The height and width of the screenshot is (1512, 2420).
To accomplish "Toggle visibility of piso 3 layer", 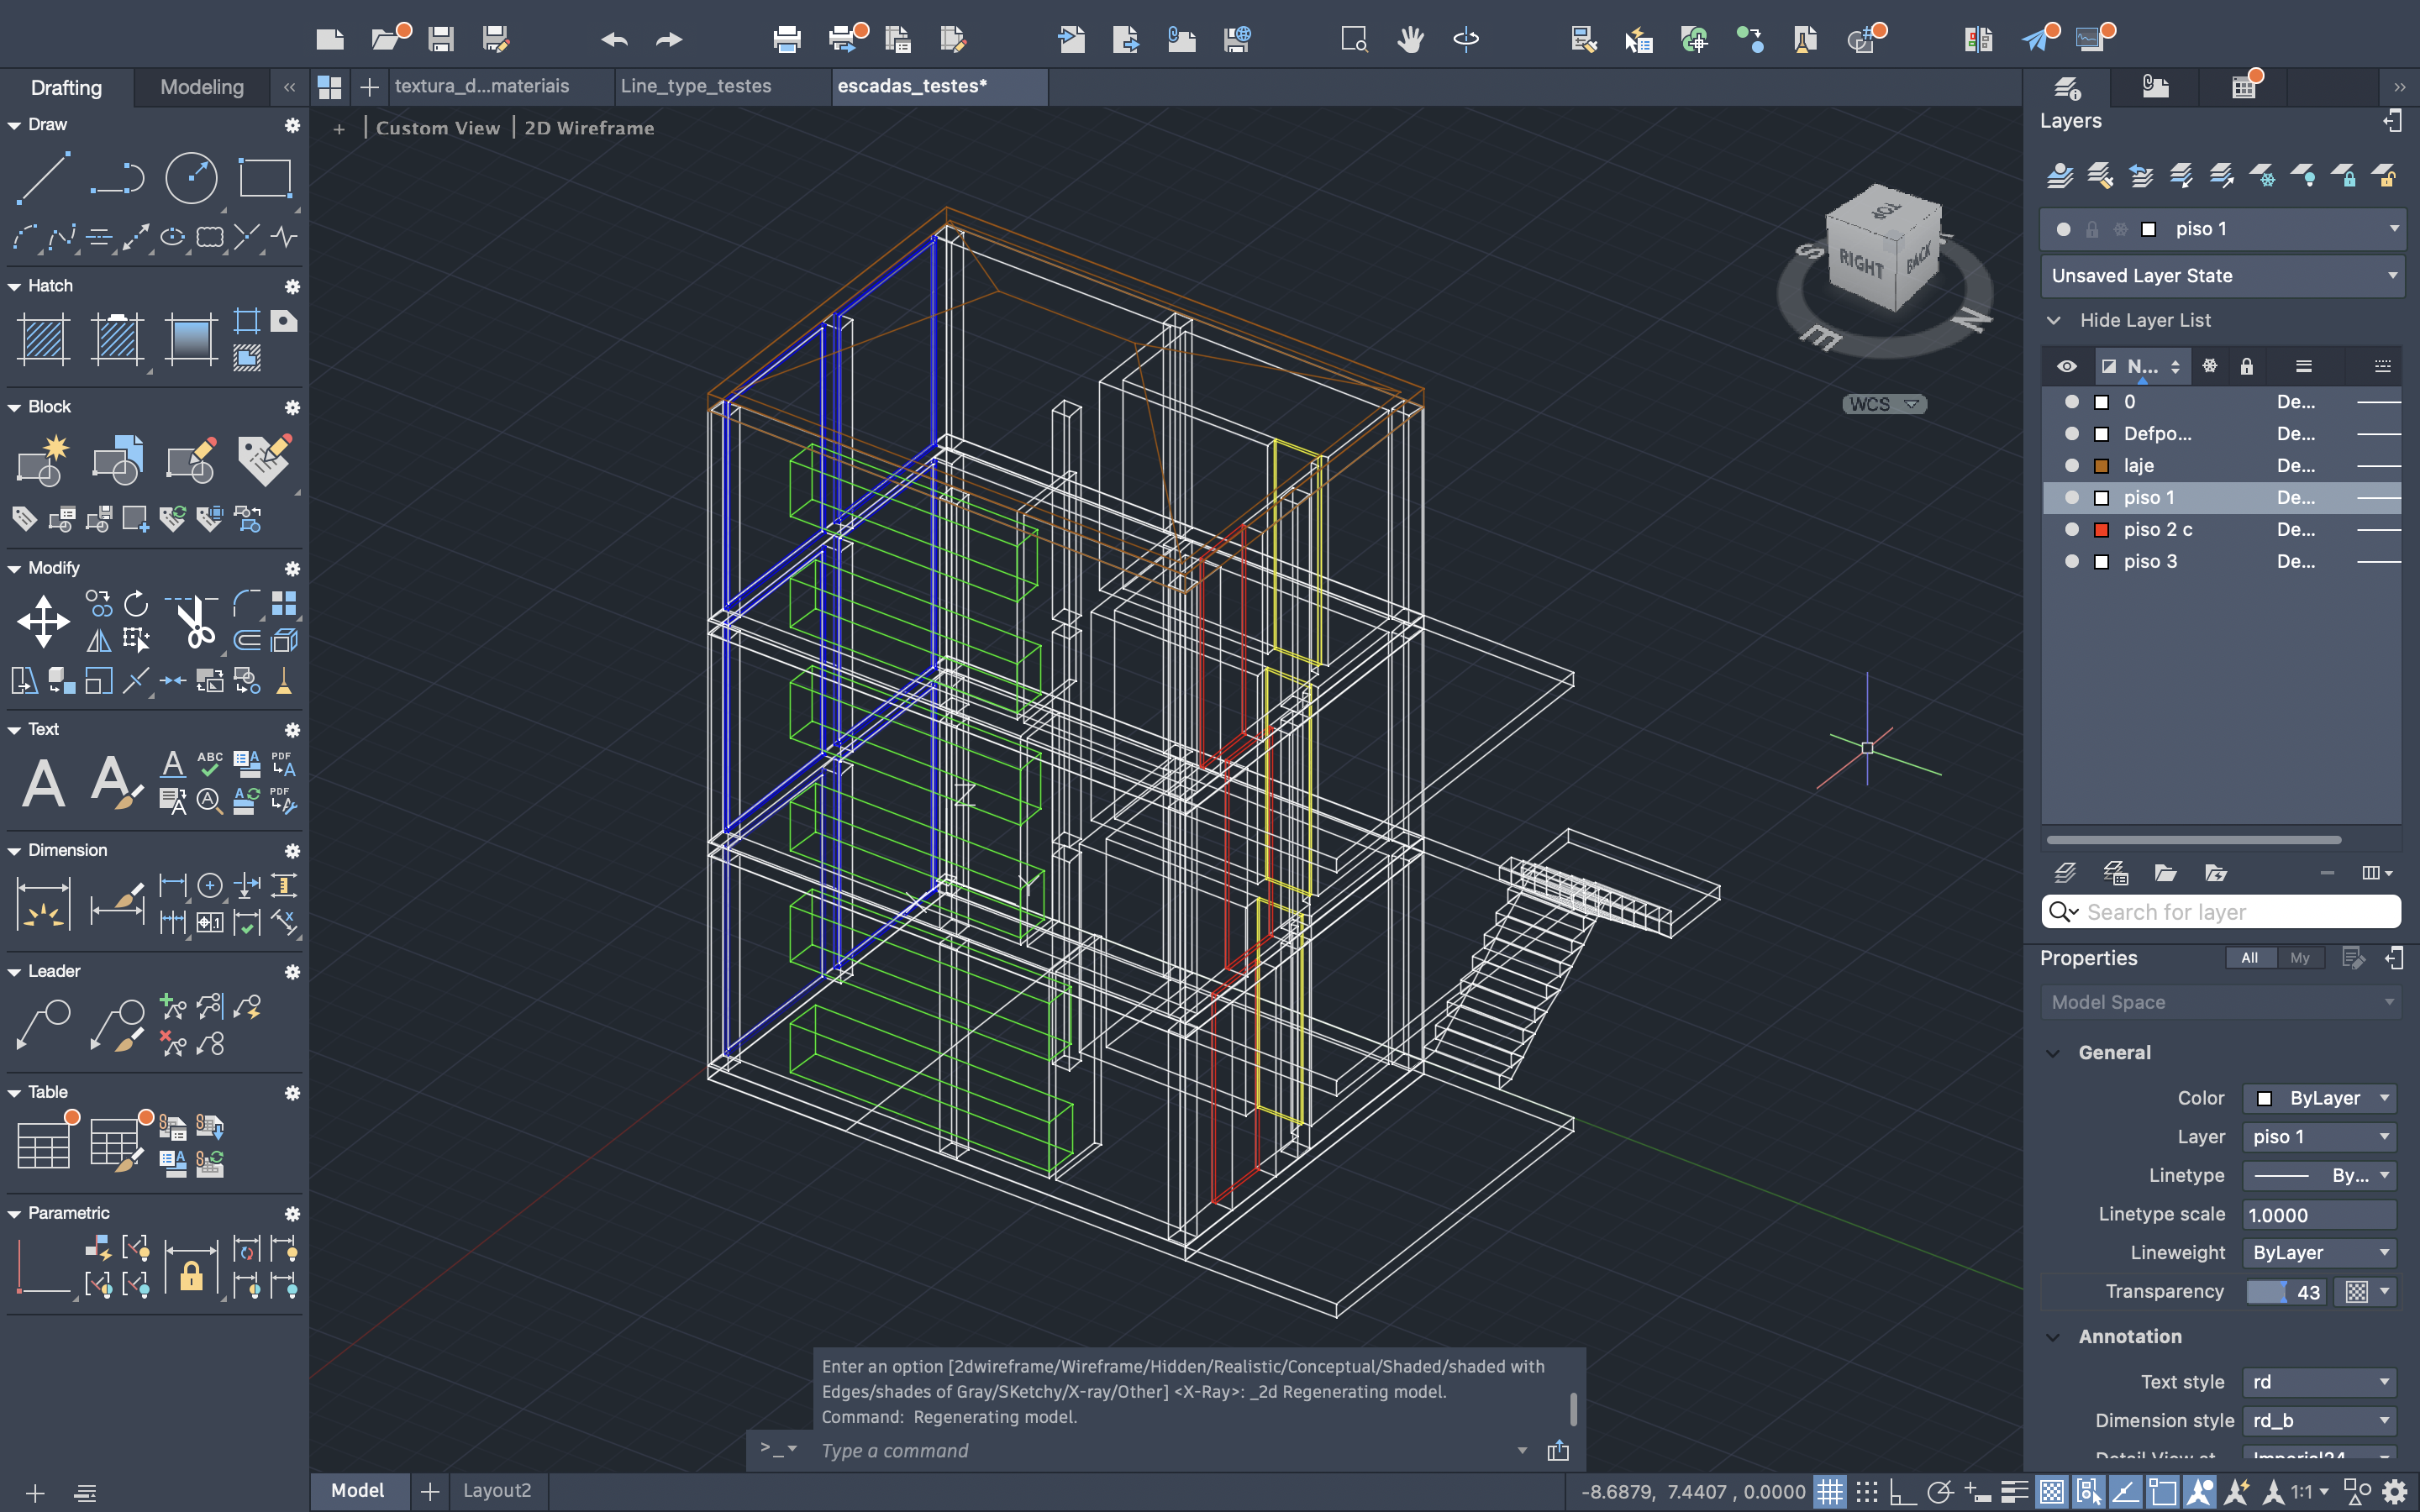I will pos(2071,562).
